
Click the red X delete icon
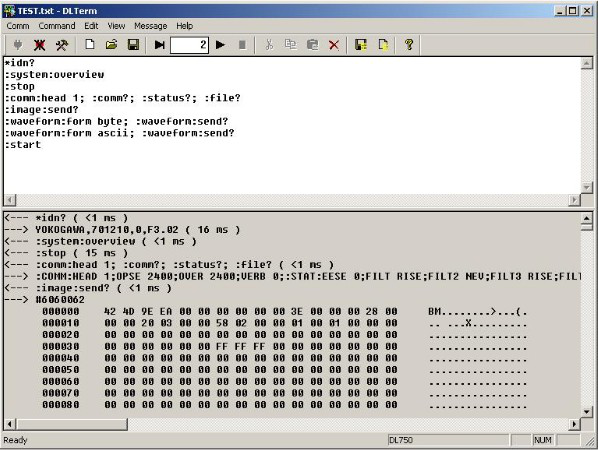(x=334, y=45)
